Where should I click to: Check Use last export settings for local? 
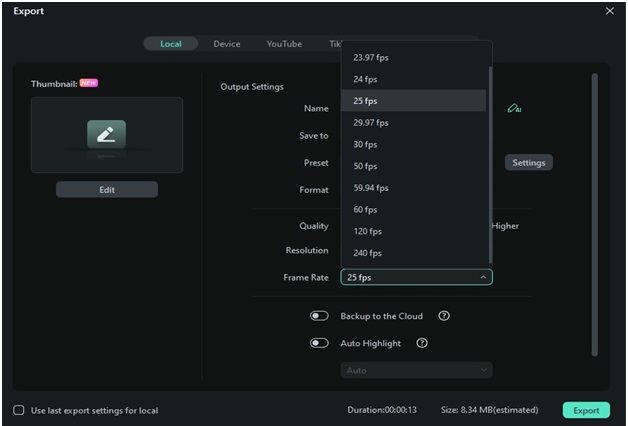coord(19,410)
